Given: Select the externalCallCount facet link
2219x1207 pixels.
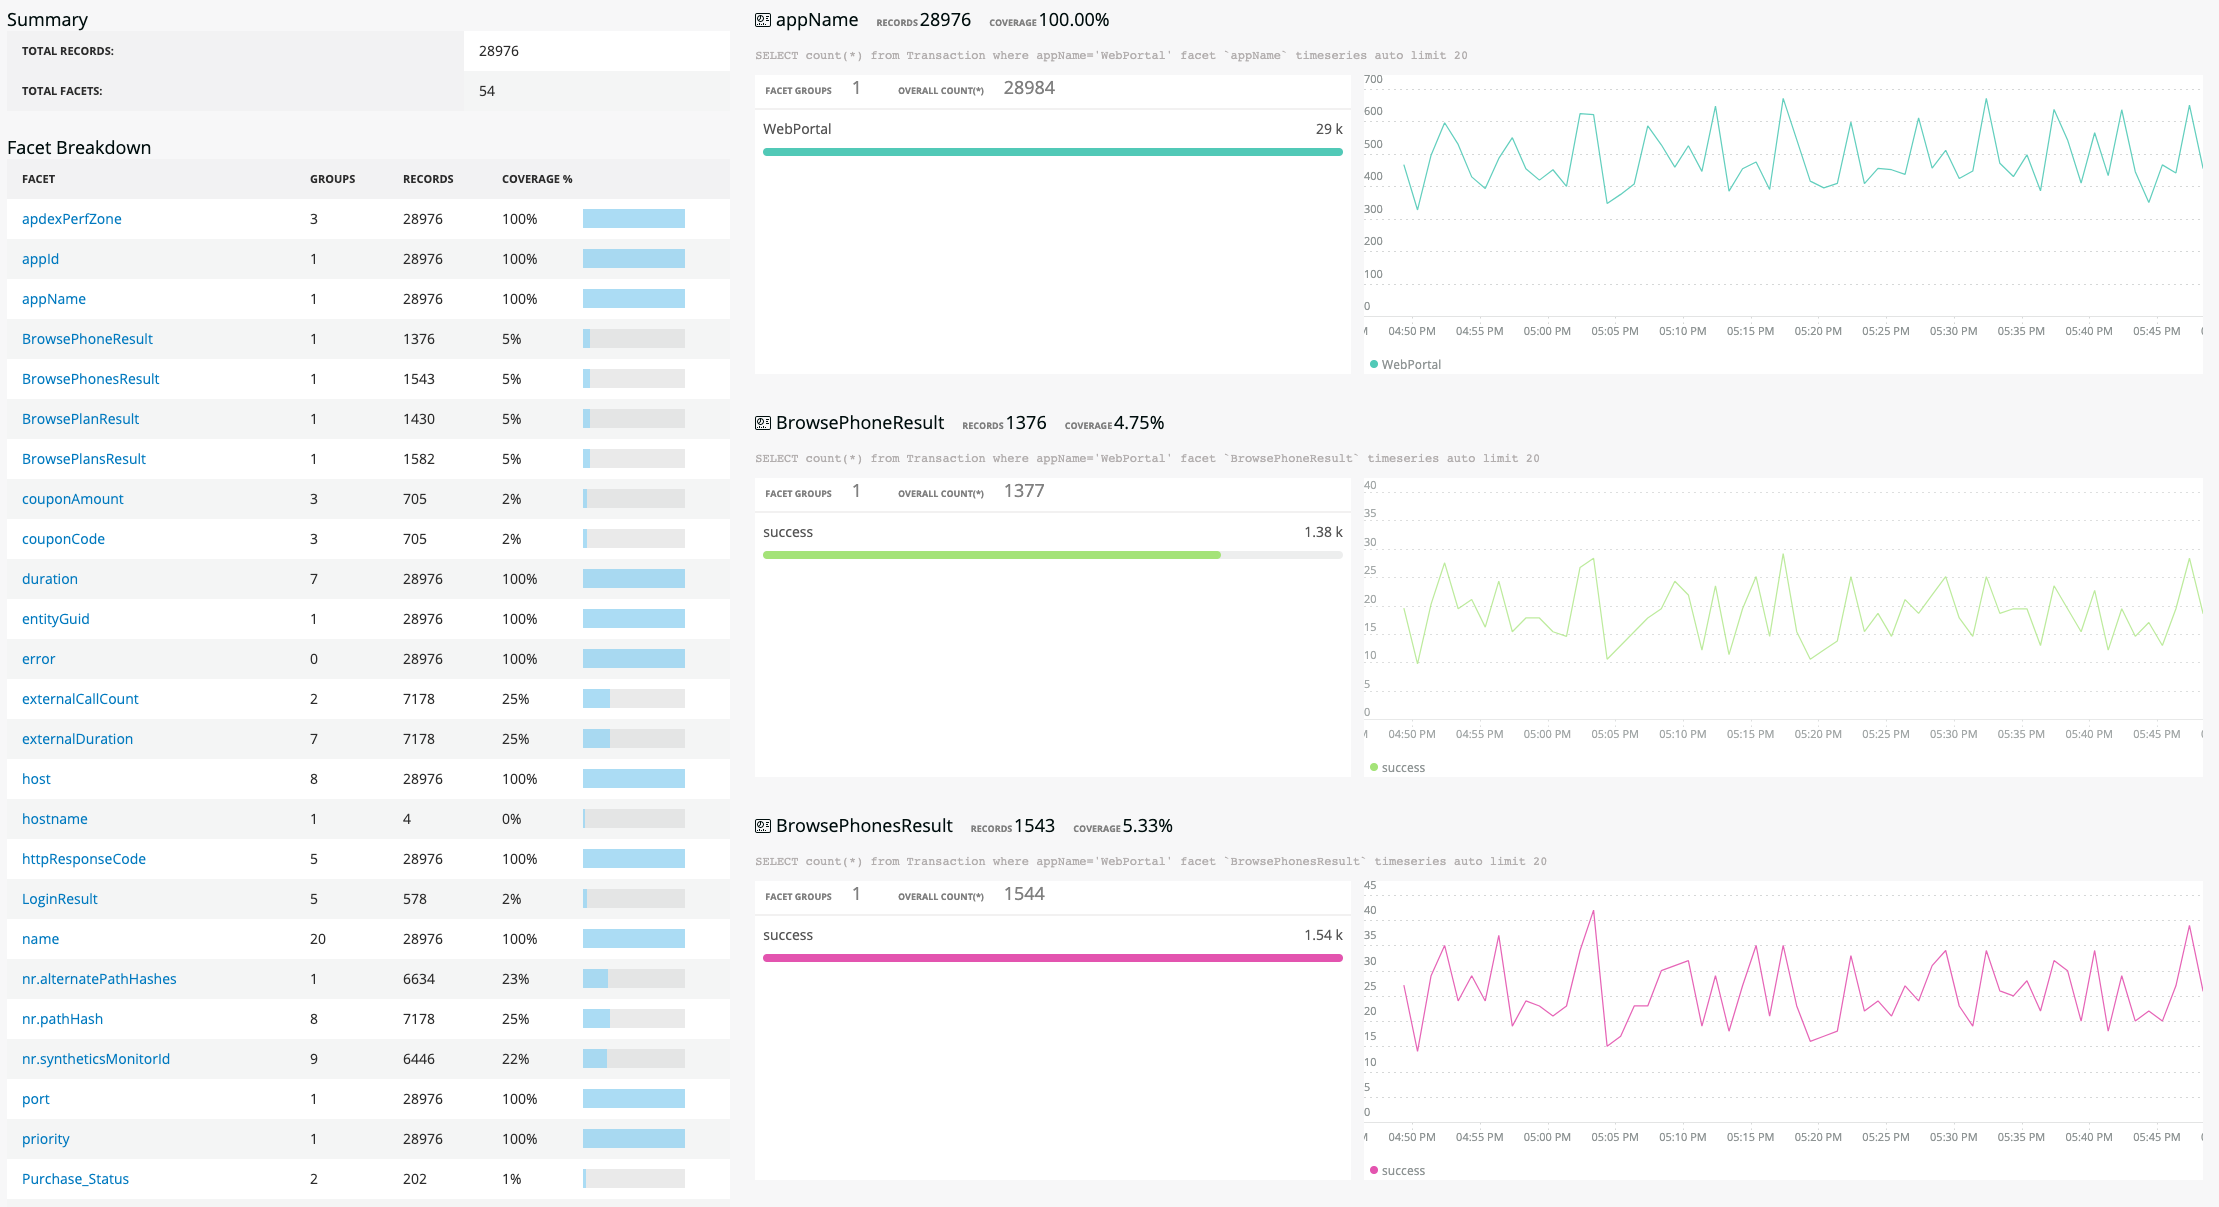Looking at the screenshot, I should click(80, 699).
